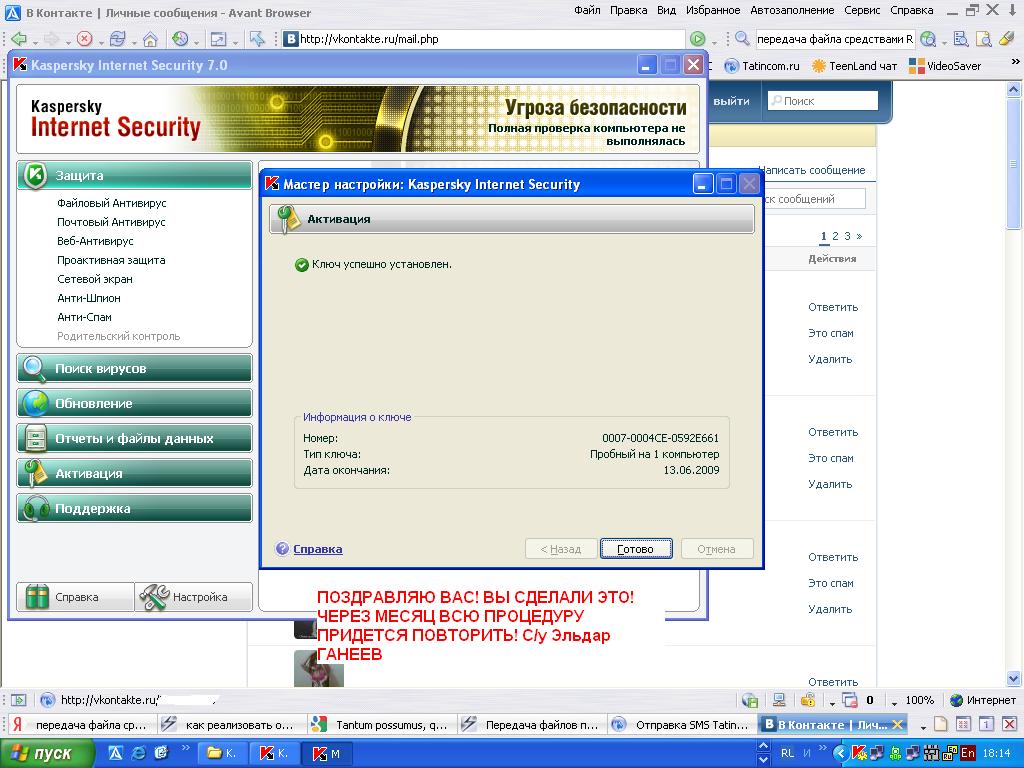The image size is (1024, 768).
Task: Click the Обновление globe icon
Action: click(34, 404)
